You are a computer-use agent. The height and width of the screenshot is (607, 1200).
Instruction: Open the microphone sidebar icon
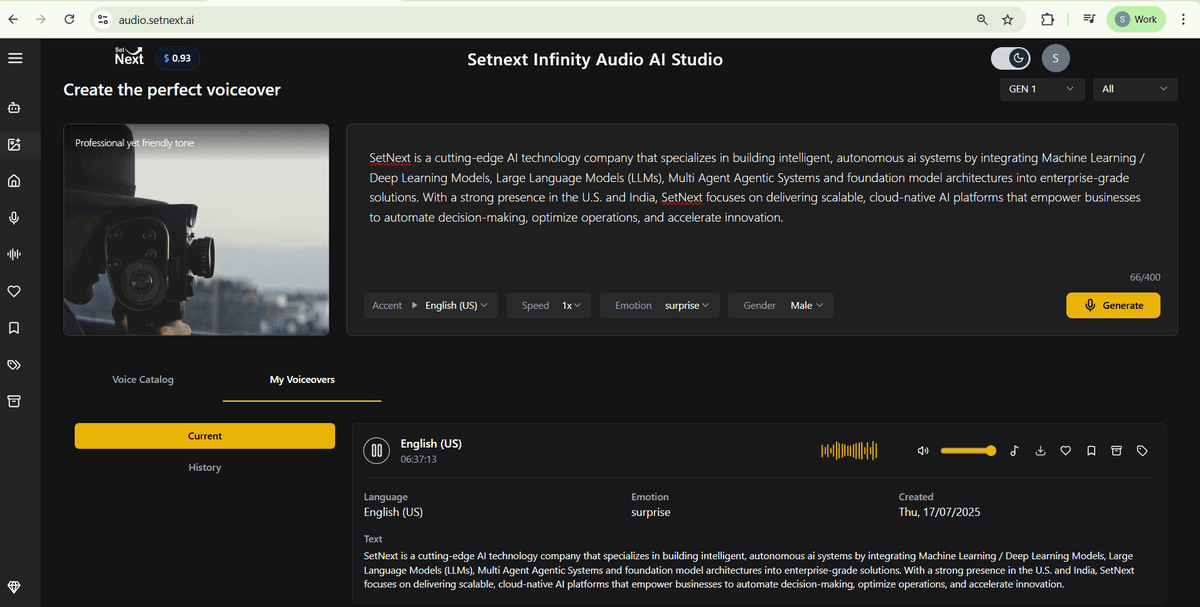tap(14, 218)
